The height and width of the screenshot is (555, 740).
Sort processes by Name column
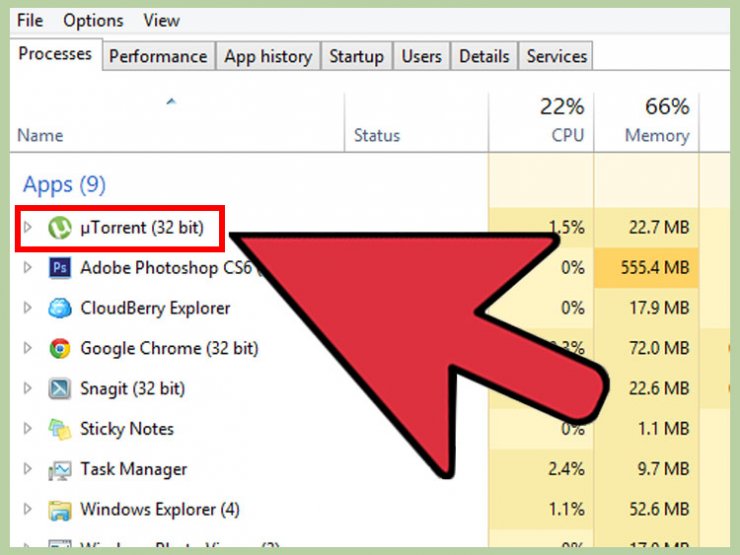click(177, 123)
